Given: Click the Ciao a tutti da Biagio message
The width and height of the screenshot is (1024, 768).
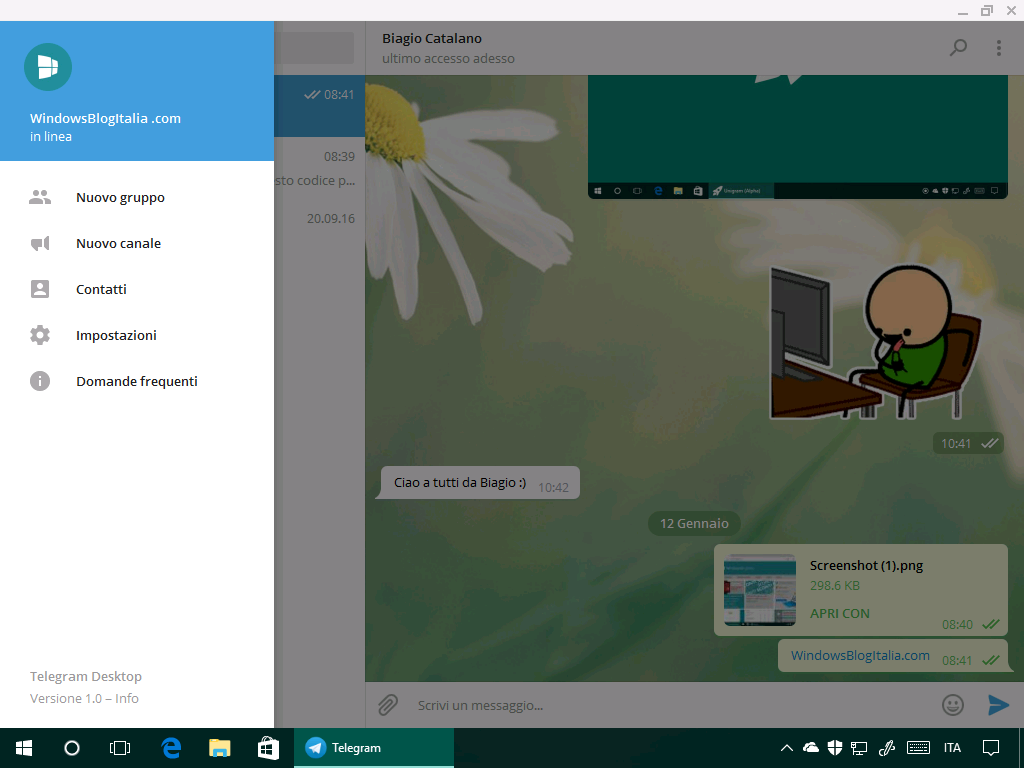Looking at the screenshot, I should [478, 483].
